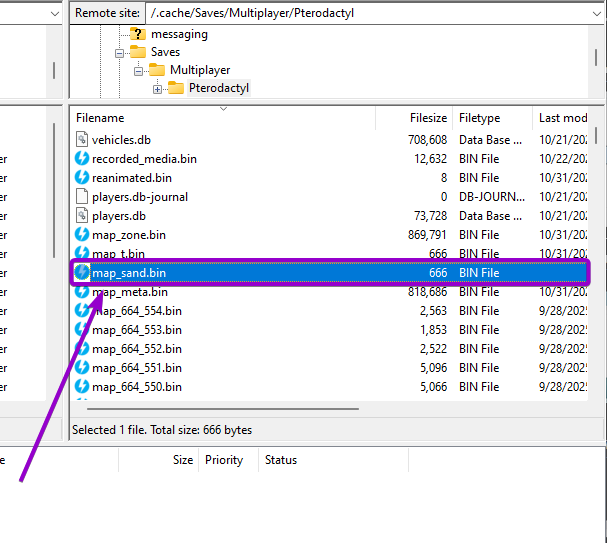
Task: Select the recorded_media.bin file name
Action: (144, 159)
